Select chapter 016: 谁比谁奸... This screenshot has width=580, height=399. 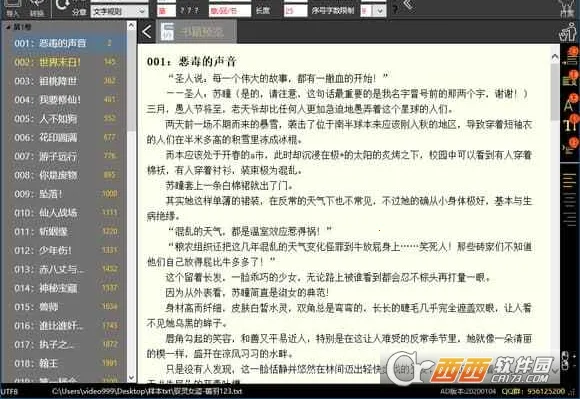pyautogui.click(x=63, y=326)
